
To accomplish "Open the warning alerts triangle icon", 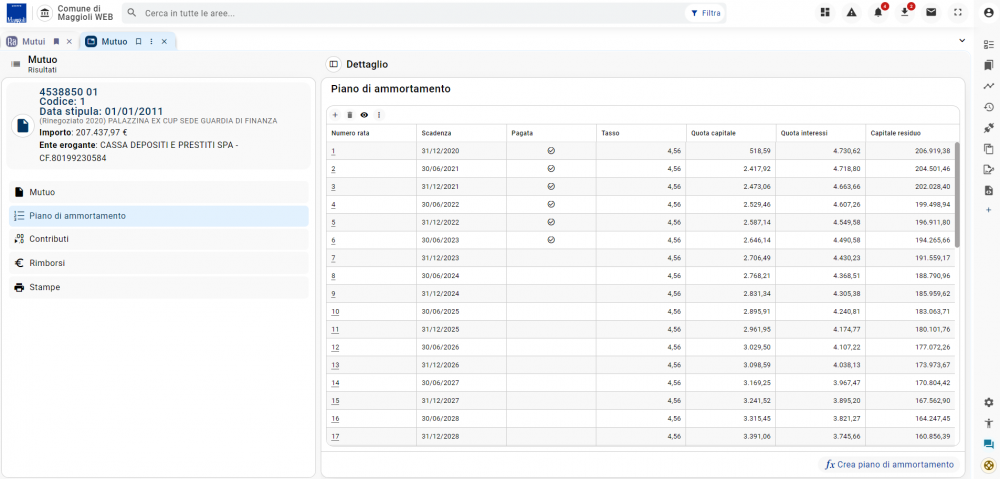I will pos(851,12).
